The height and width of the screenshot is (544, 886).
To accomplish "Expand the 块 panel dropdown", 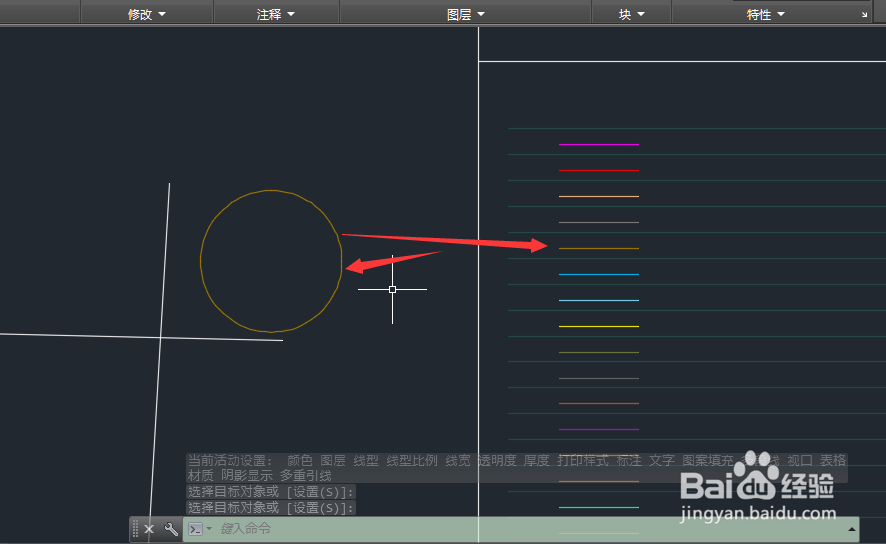I will (x=631, y=14).
